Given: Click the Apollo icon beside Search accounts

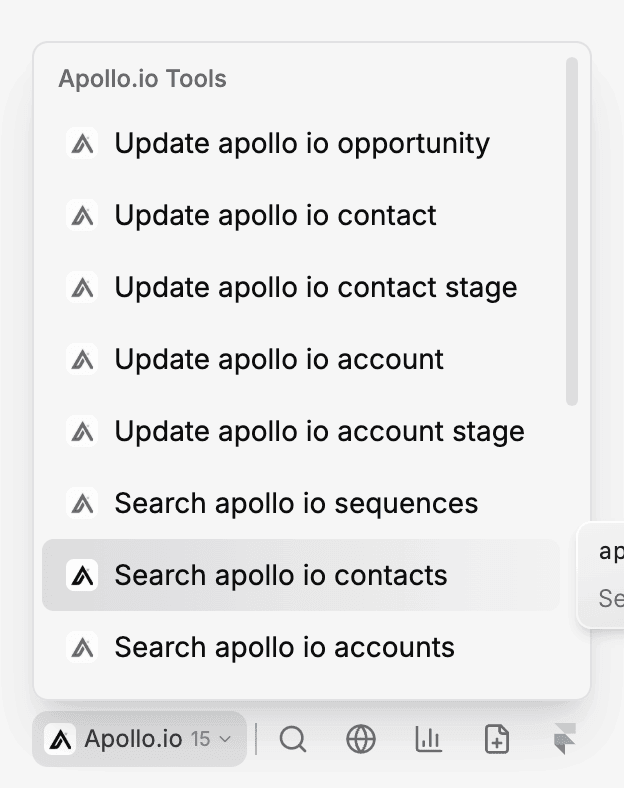Looking at the screenshot, I should coord(82,647).
